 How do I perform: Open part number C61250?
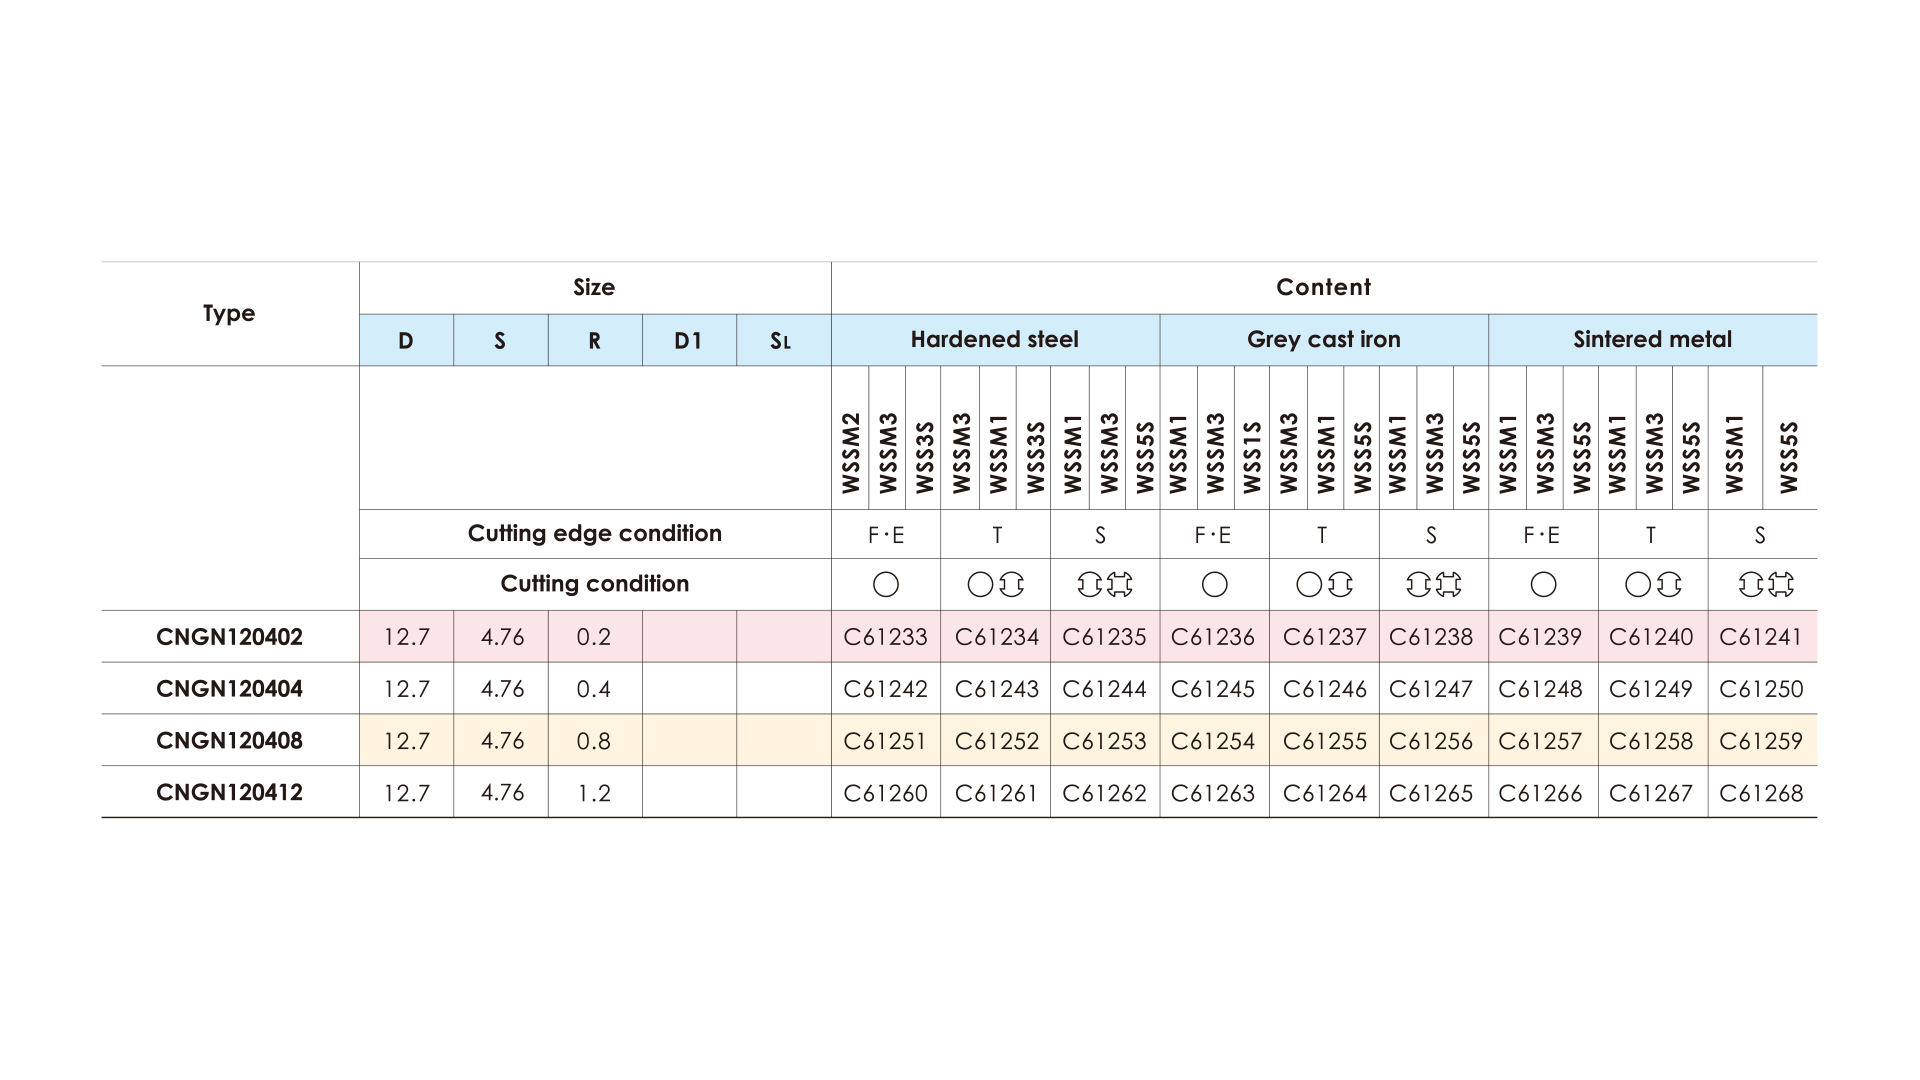tap(1760, 689)
